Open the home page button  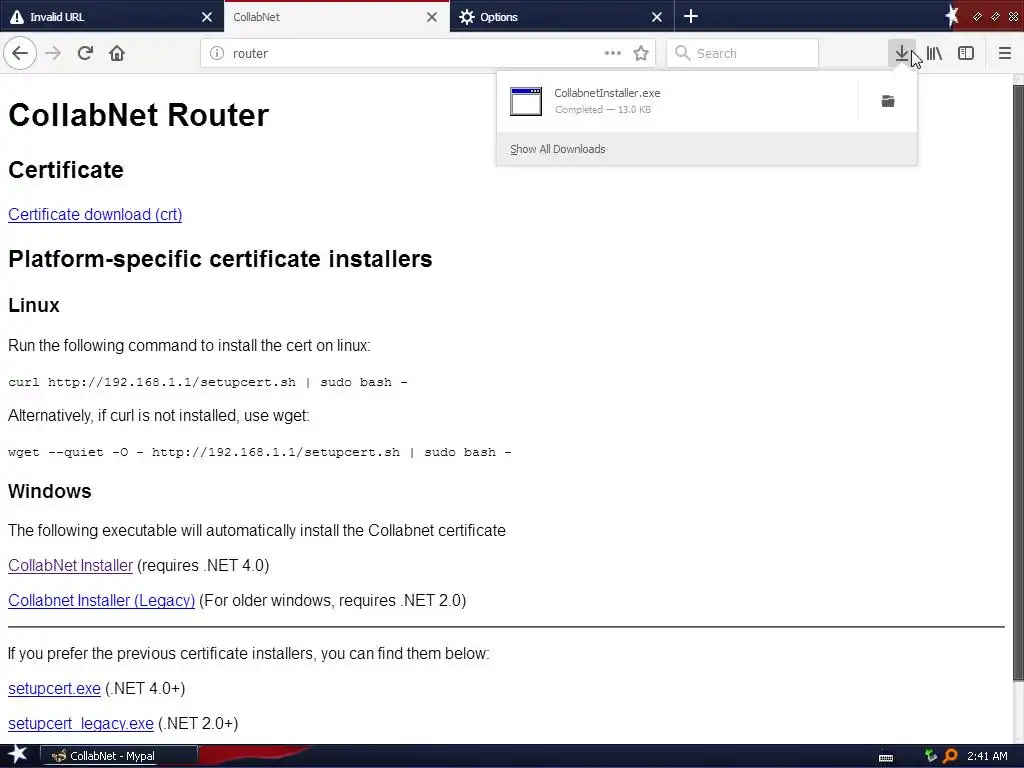coord(117,53)
